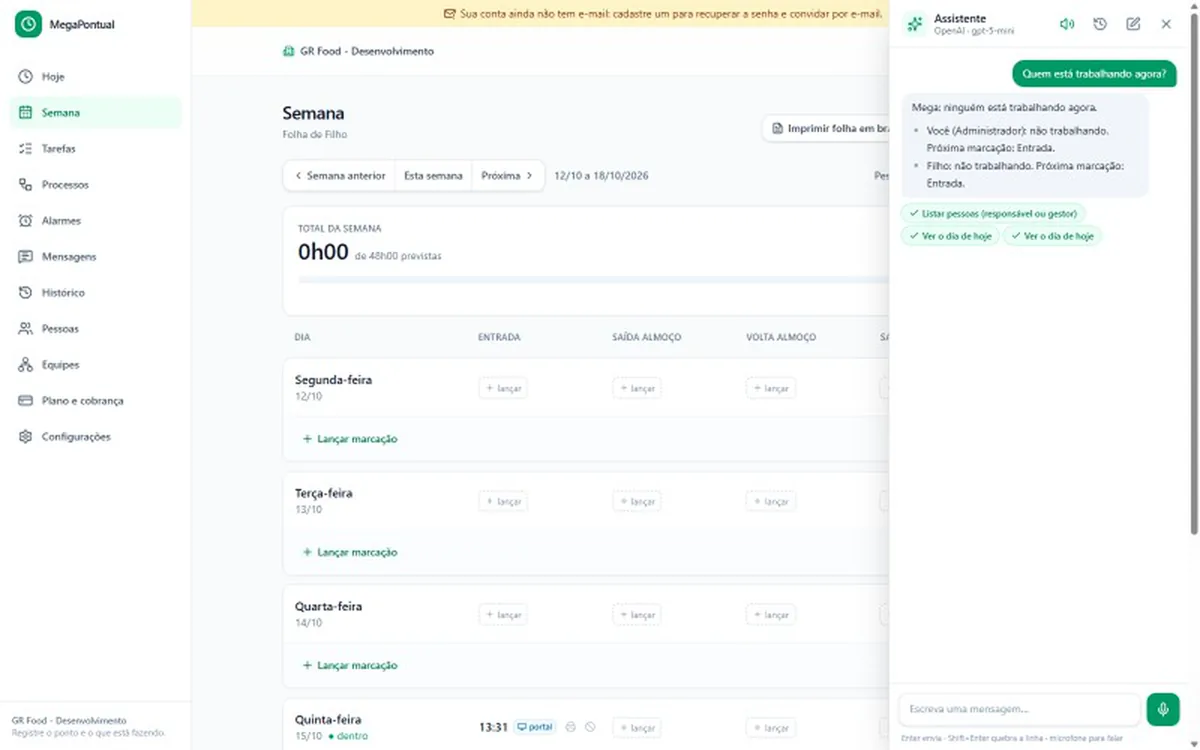The height and width of the screenshot is (750, 1200).
Task: Click the green microphone button
Action: point(1163,709)
